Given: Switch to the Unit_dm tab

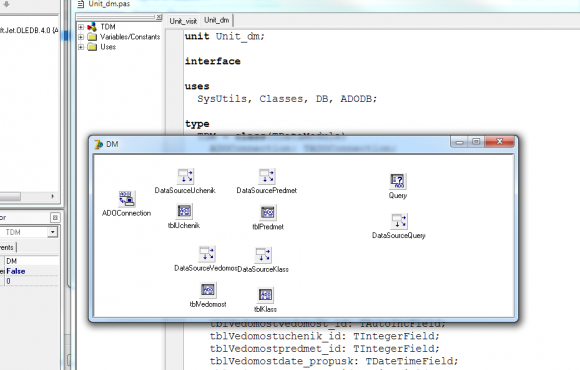Looking at the screenshot, I should tap(217, 20).
